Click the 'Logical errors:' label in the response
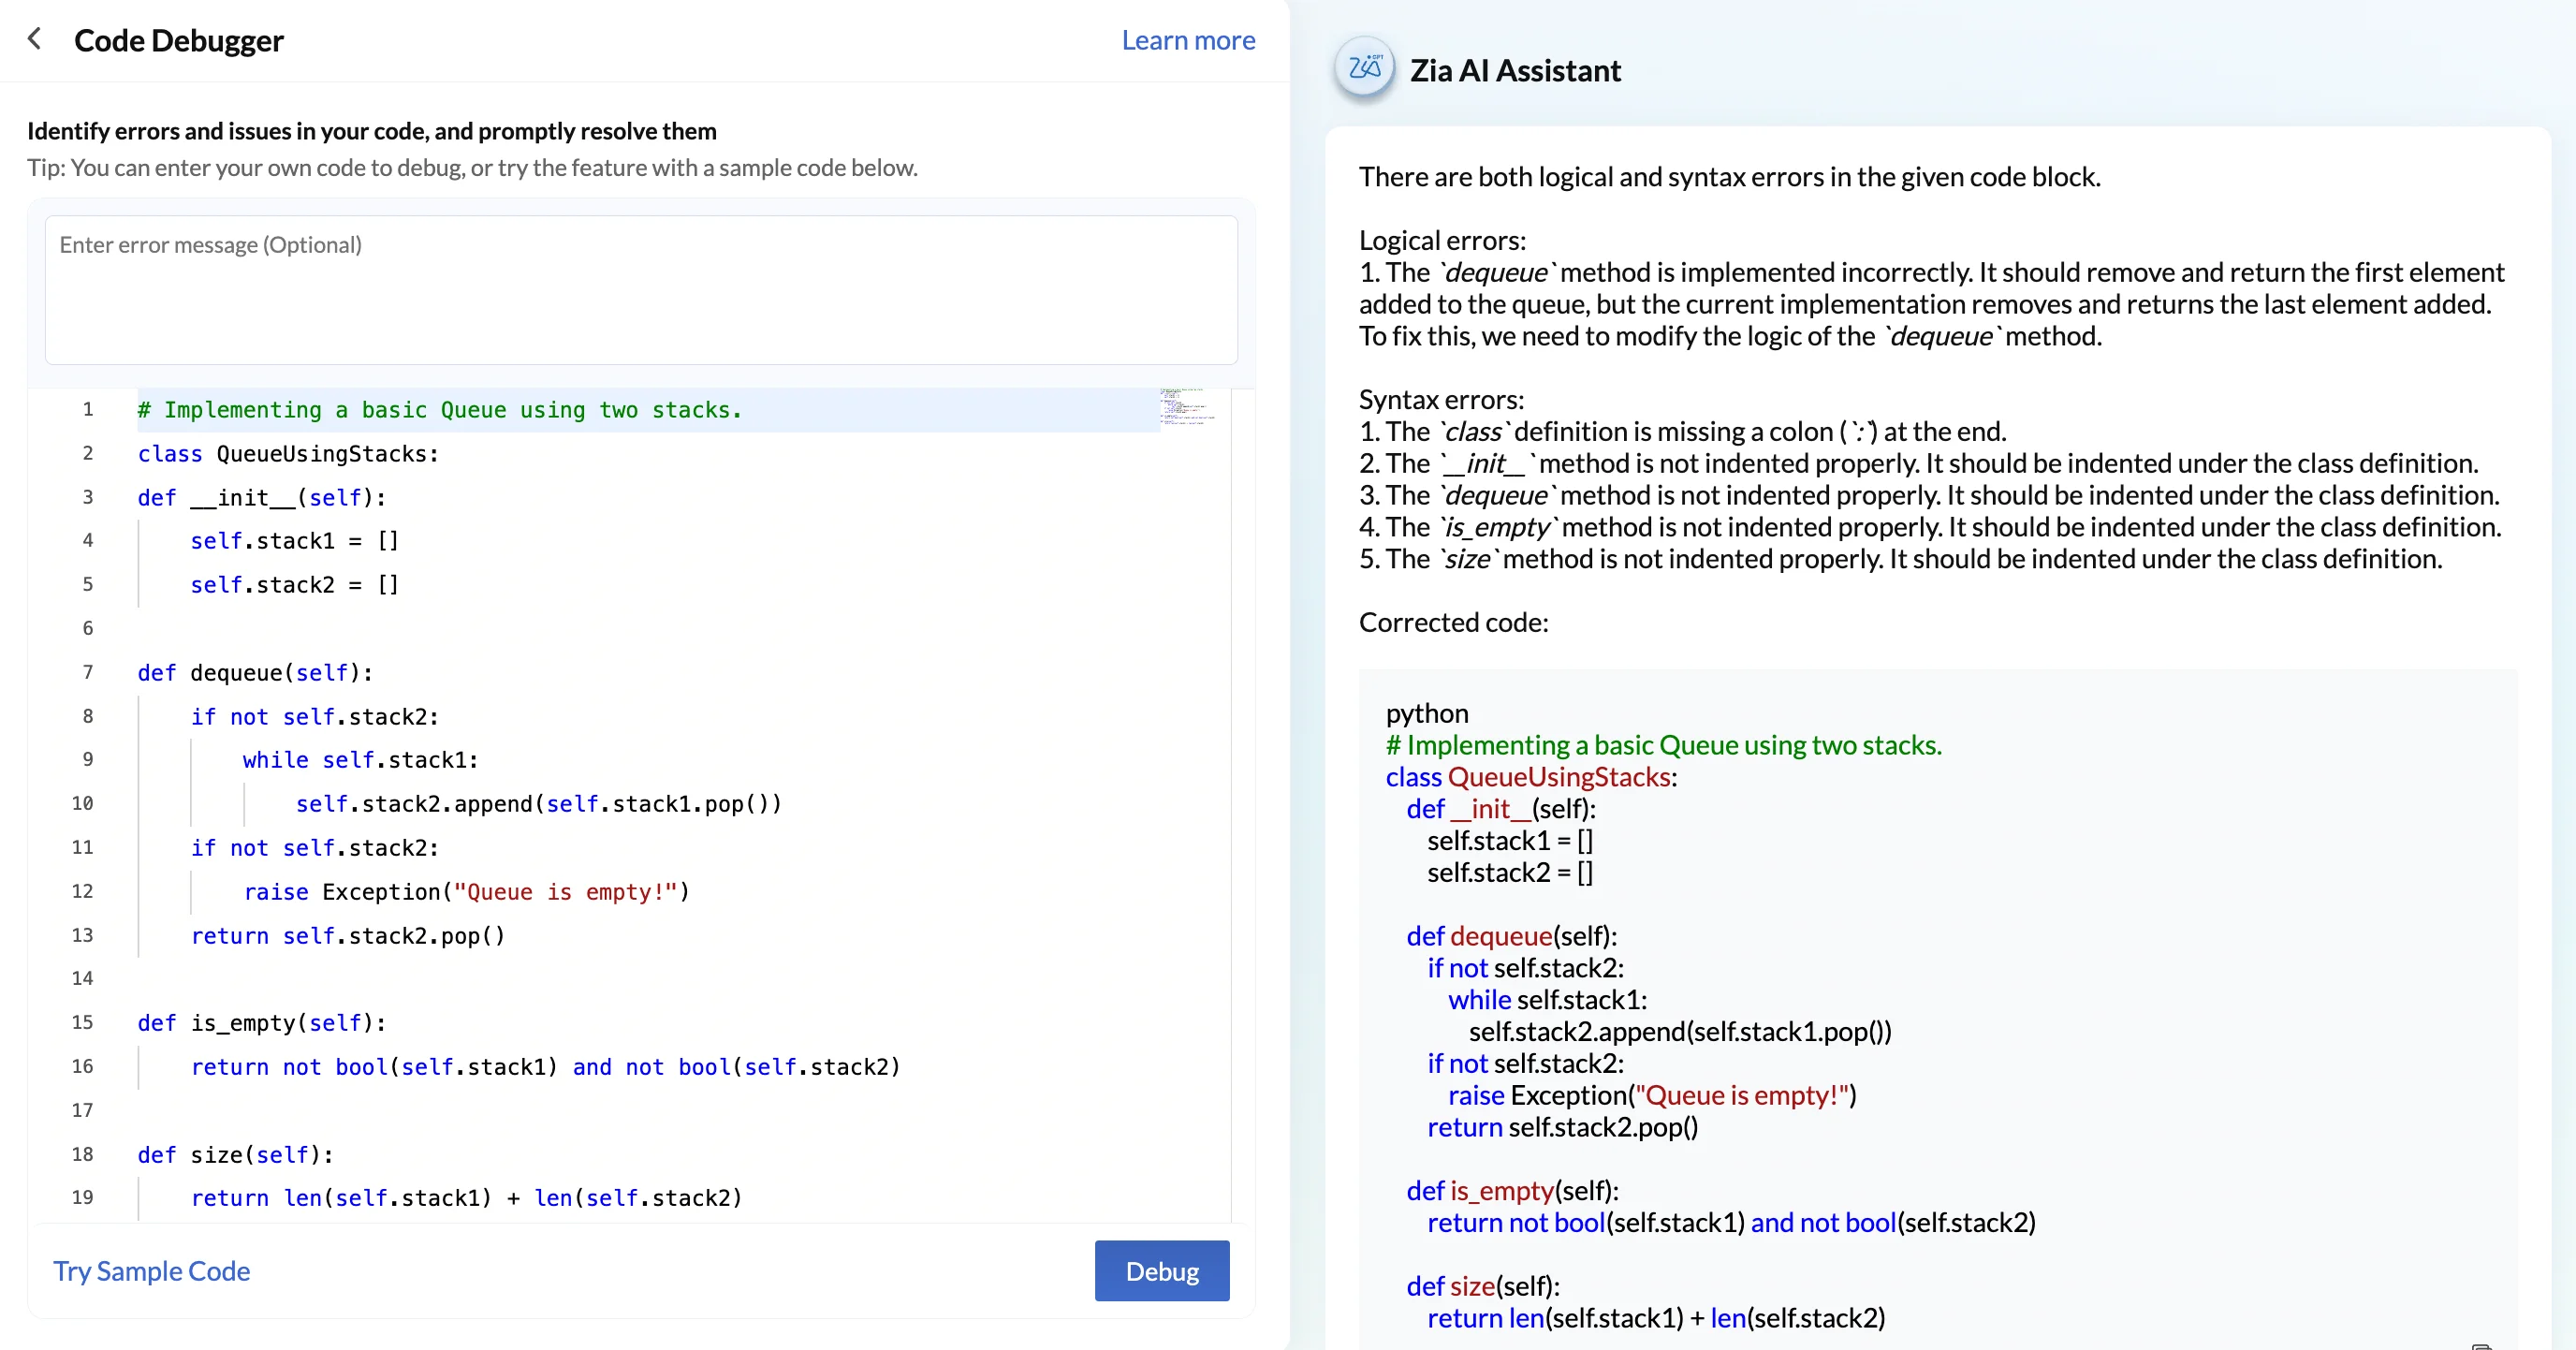 [x=1442, y=240]
